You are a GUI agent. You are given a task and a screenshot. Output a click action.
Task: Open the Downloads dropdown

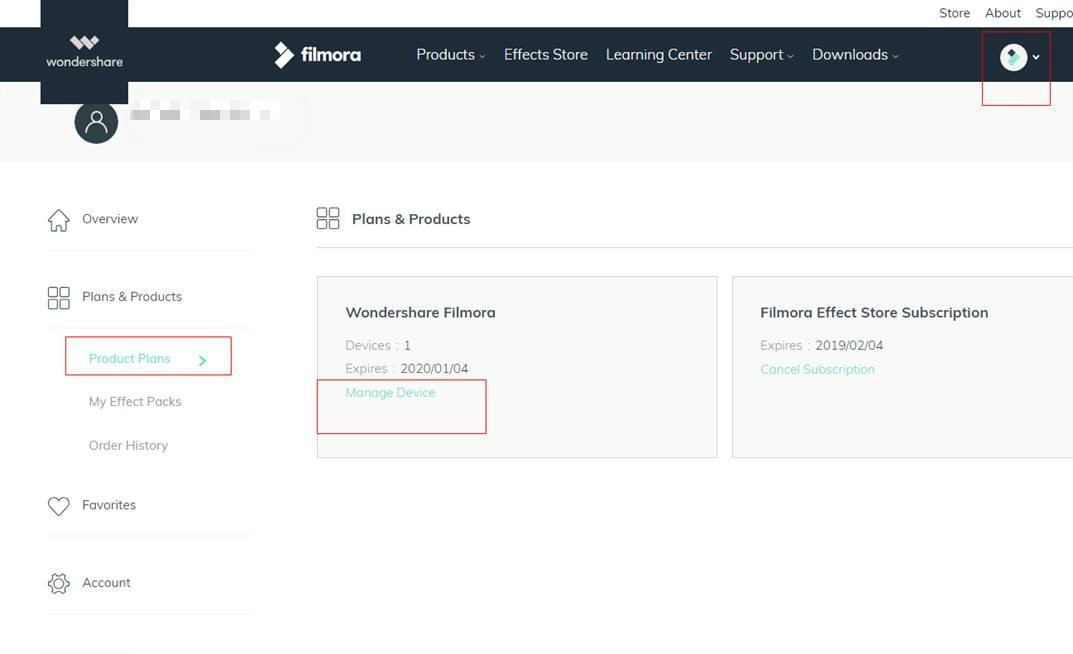tap(854, 54)
